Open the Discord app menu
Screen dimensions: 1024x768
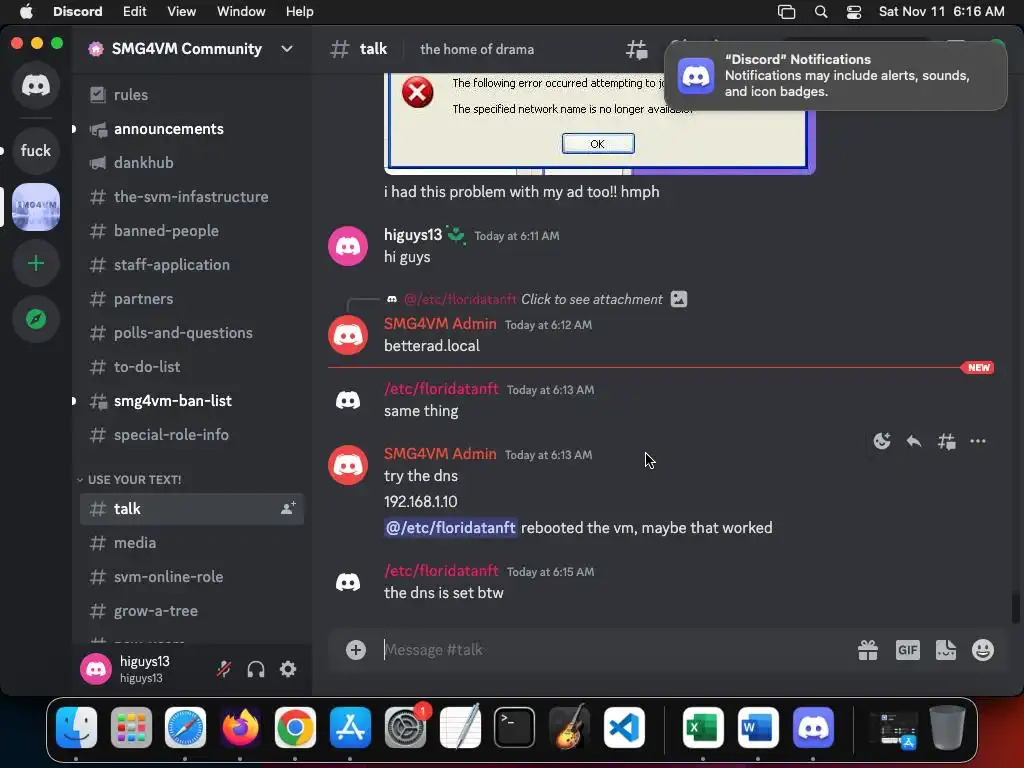[x=78, y=12]
